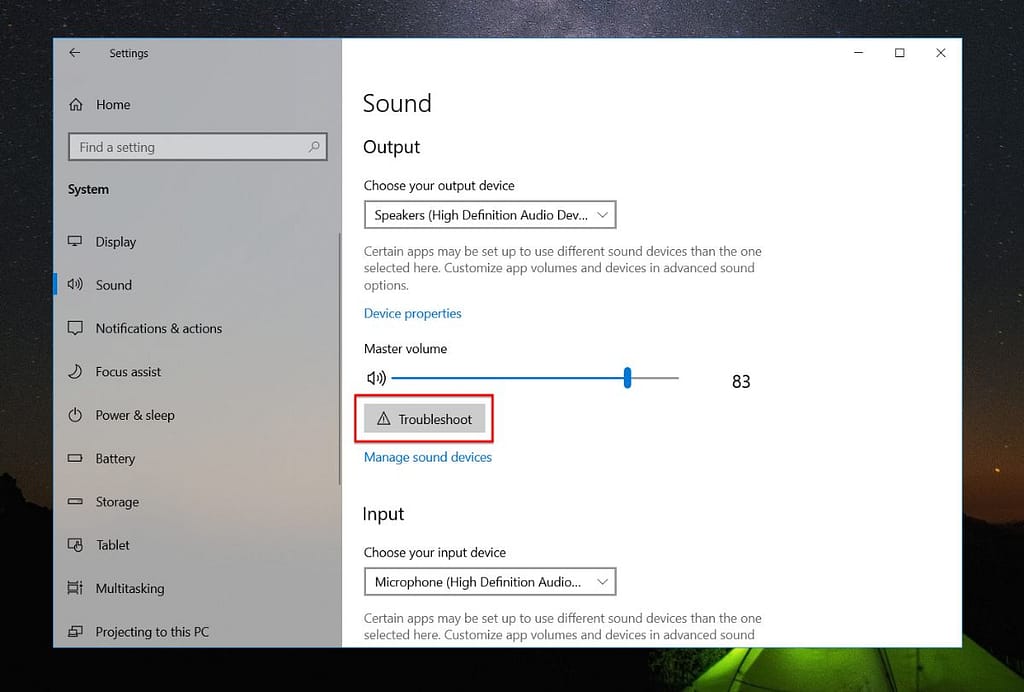Image resolution: width=1024 pixels, height=692 pixels.
Task: Click the Projecting to this PC icon
Action: (x=75, y=631)
